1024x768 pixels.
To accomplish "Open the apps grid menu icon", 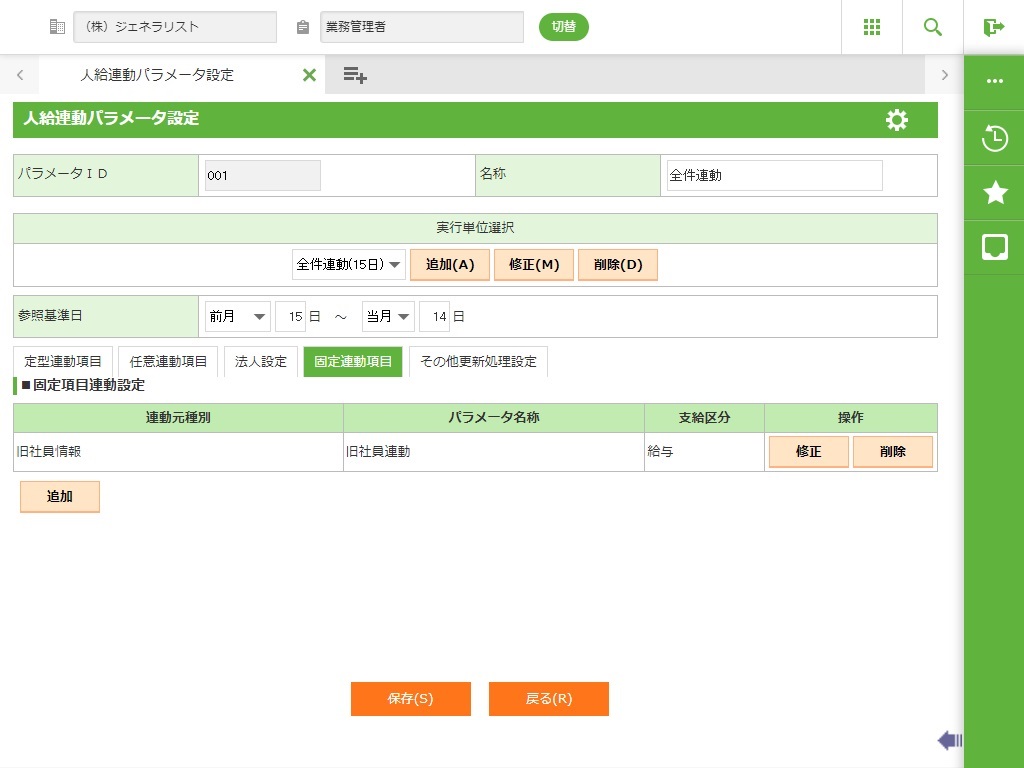I will pos(871,27).
